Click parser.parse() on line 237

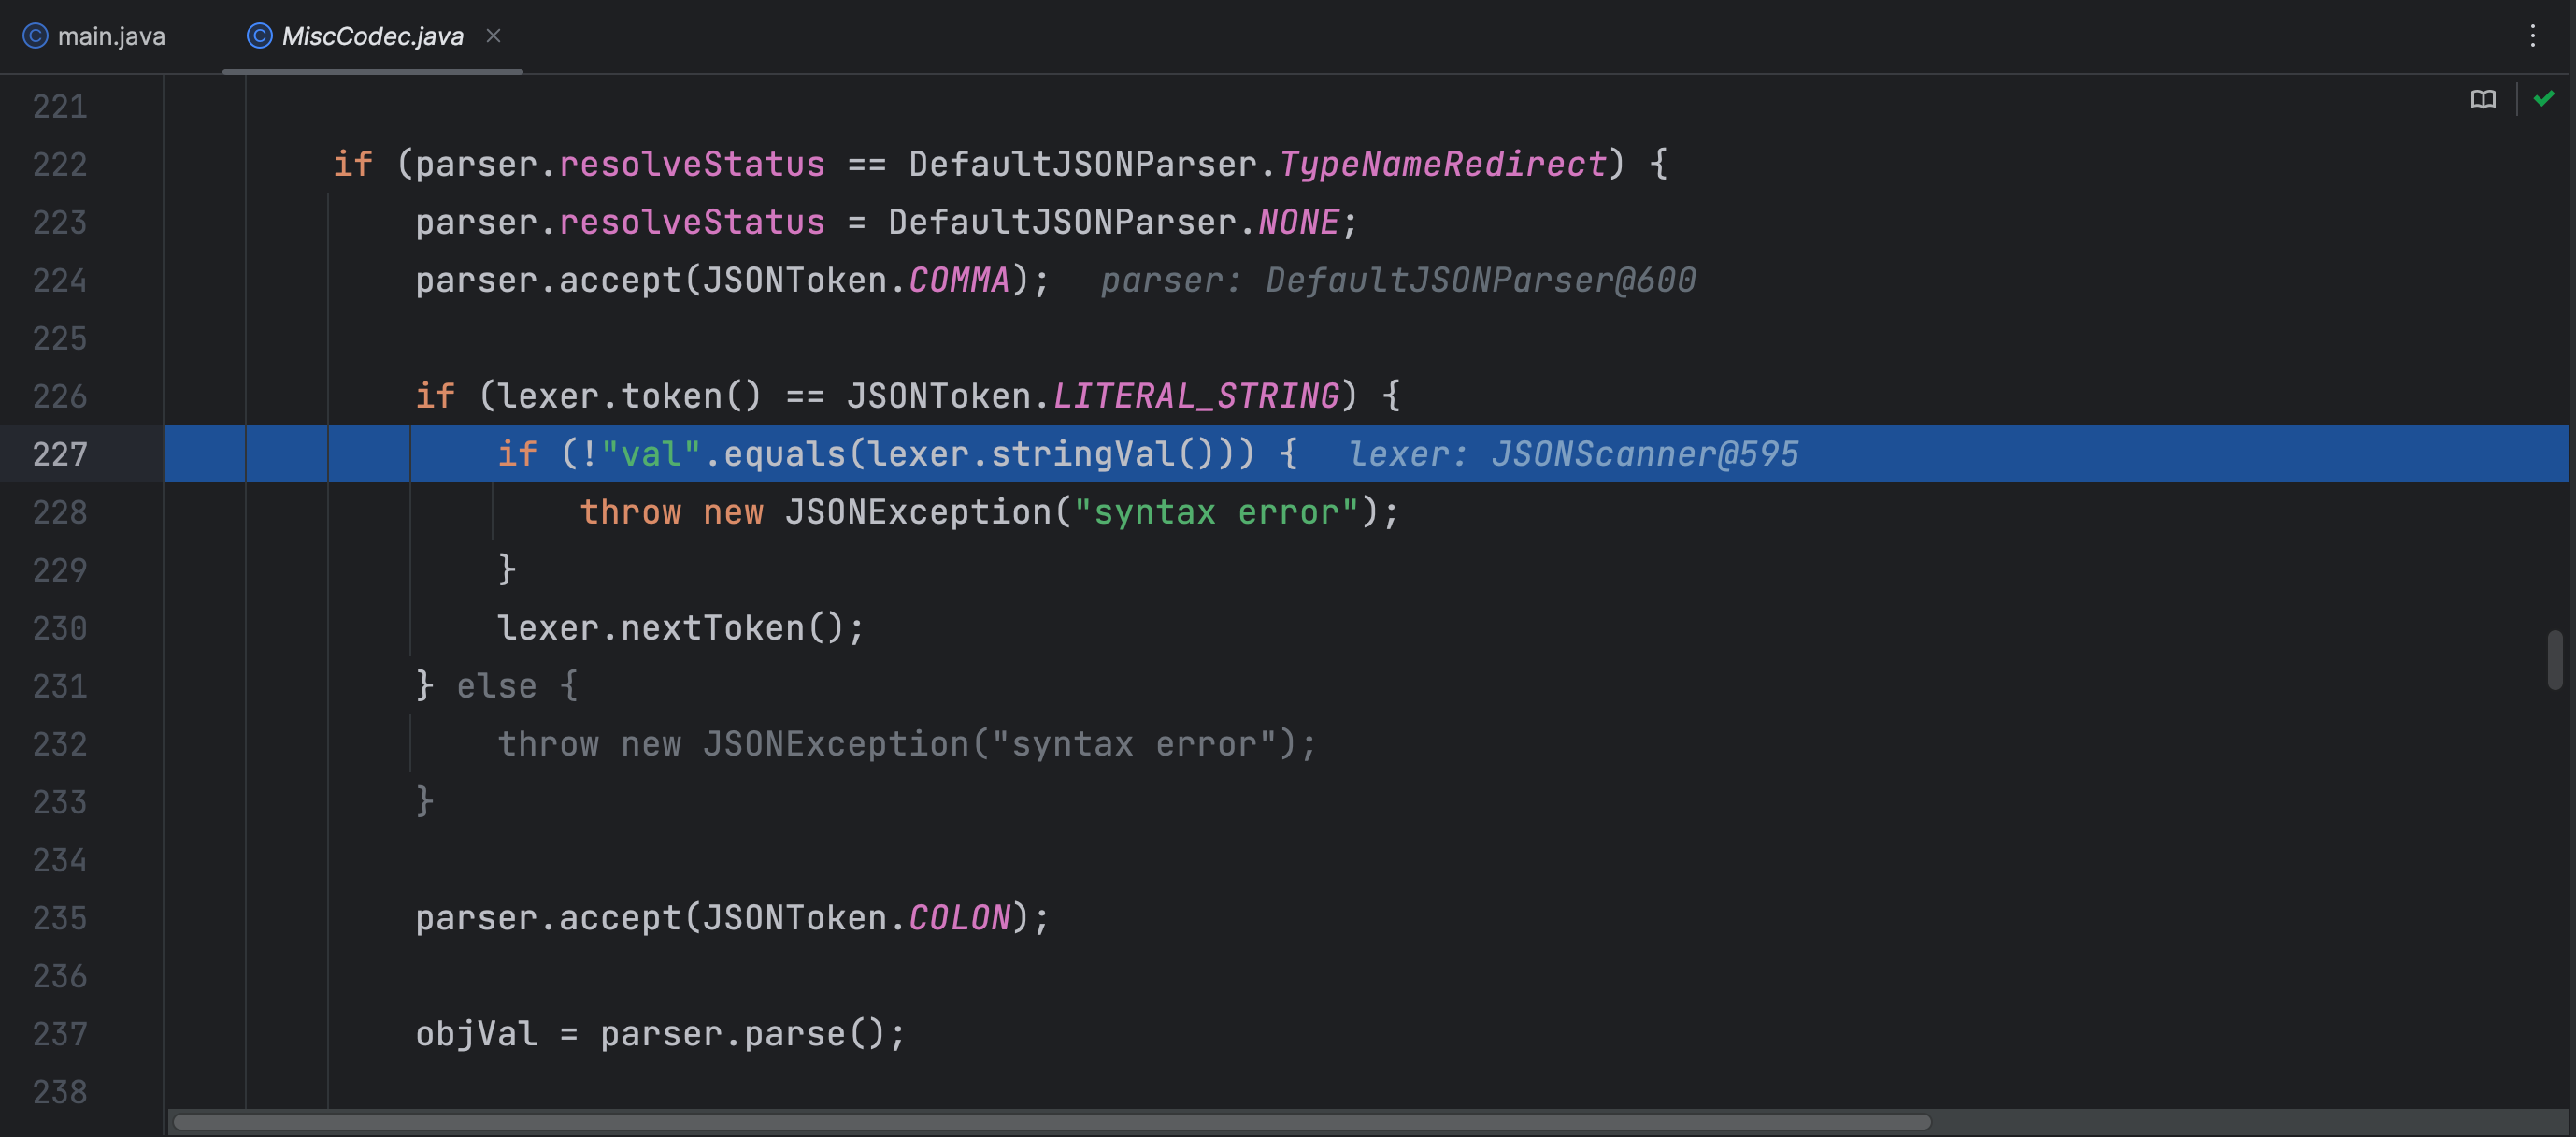pos(743,1034)
